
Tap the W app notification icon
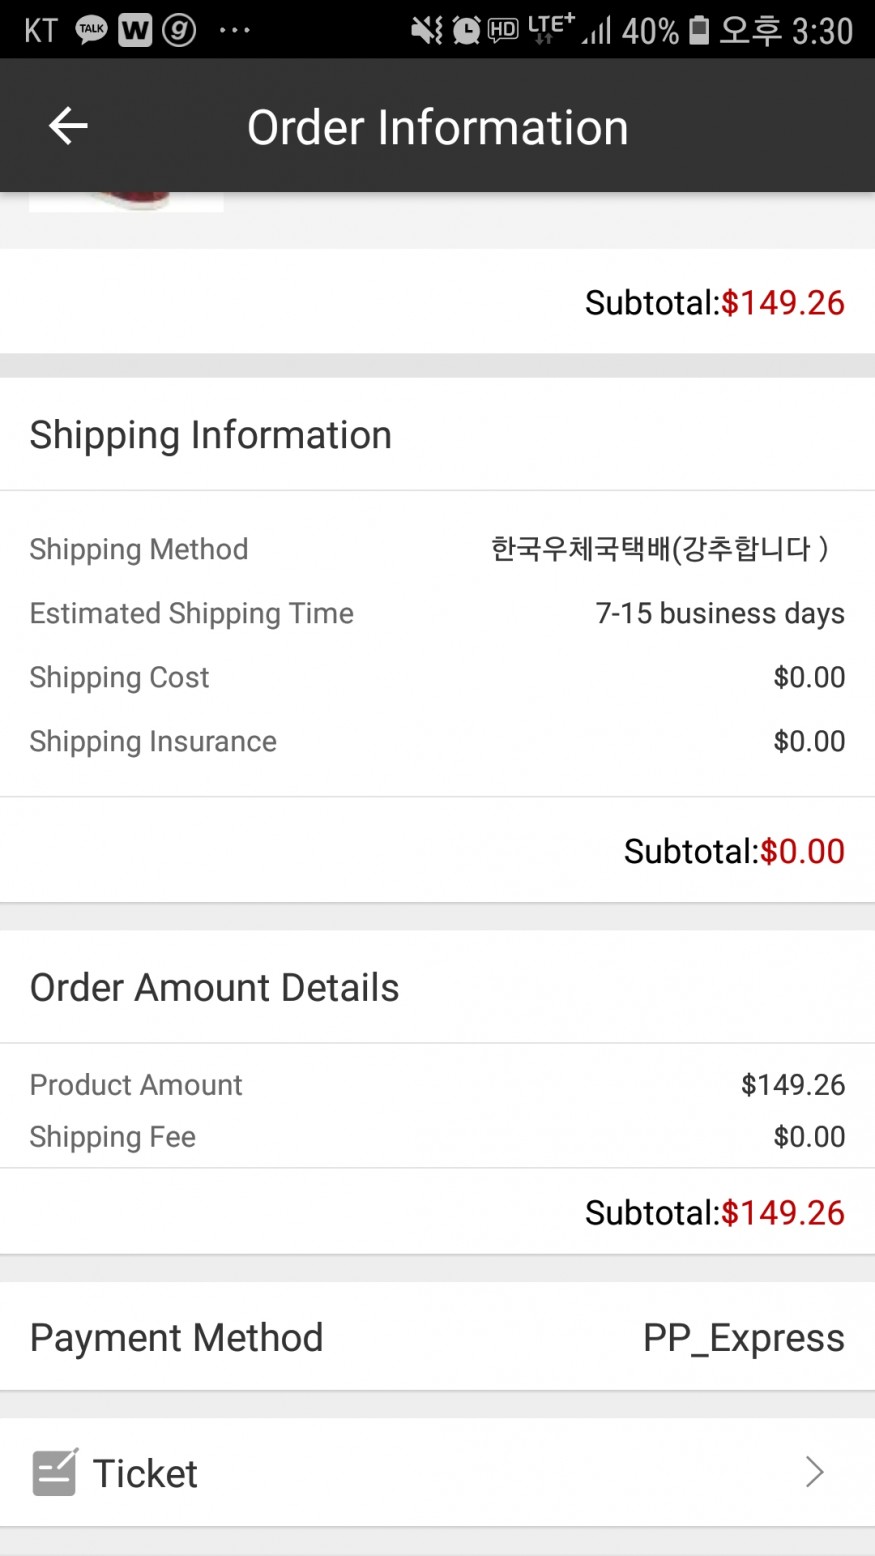point(135,30)
